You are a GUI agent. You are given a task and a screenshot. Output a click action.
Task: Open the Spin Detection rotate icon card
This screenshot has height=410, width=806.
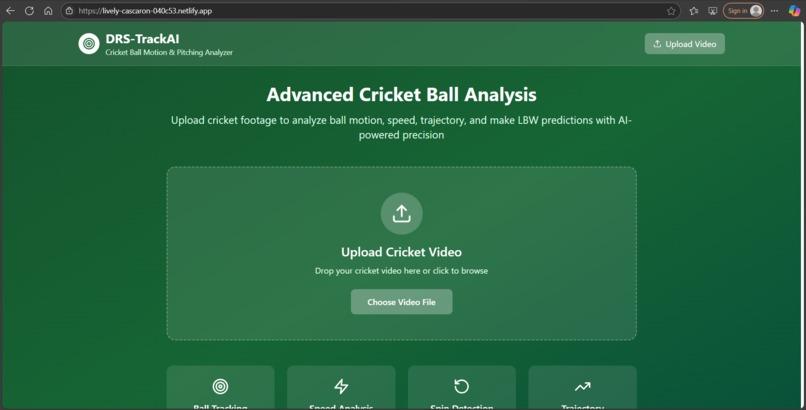[462, 388]
